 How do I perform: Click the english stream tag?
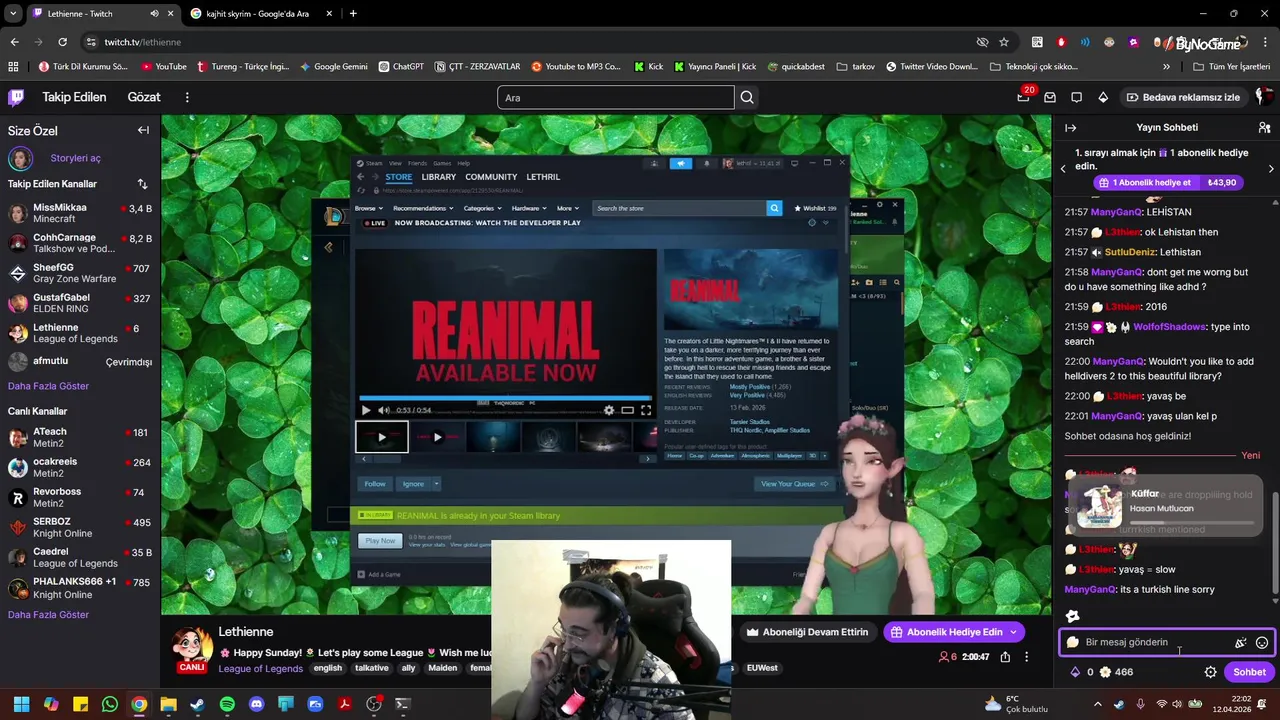pyautogui.click(x=327, y=668)
